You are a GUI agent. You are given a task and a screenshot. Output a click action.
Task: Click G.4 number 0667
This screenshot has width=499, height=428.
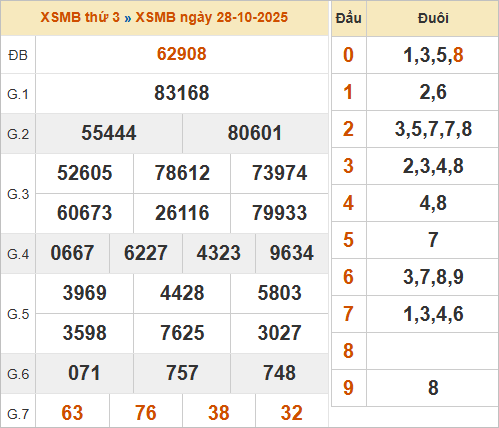click(72, 253)
